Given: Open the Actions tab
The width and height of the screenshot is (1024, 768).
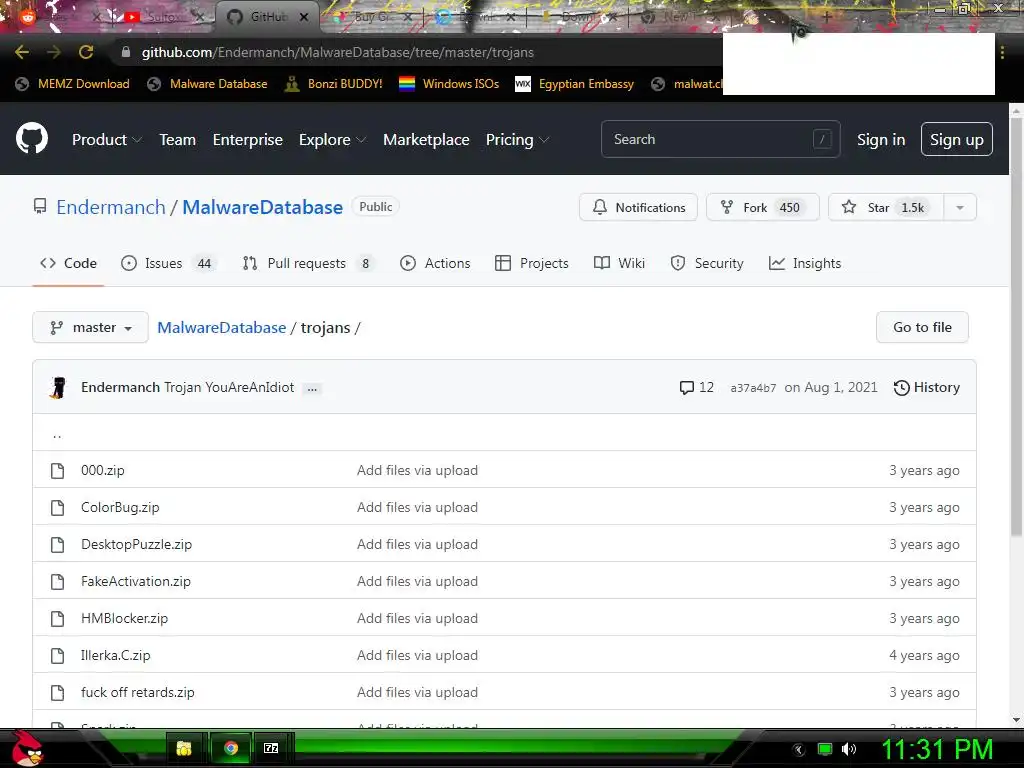Looking at the screenshot, I should click(x=435, y=263).
